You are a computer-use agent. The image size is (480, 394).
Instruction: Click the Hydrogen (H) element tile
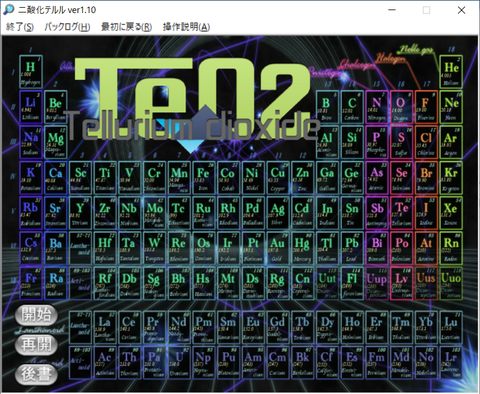coord(31,72)
